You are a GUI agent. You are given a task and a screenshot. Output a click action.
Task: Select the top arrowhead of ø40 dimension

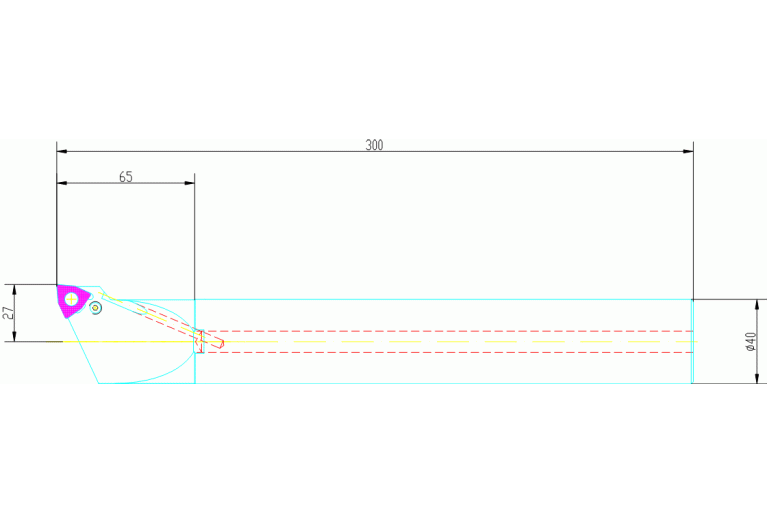coord(753,304)
